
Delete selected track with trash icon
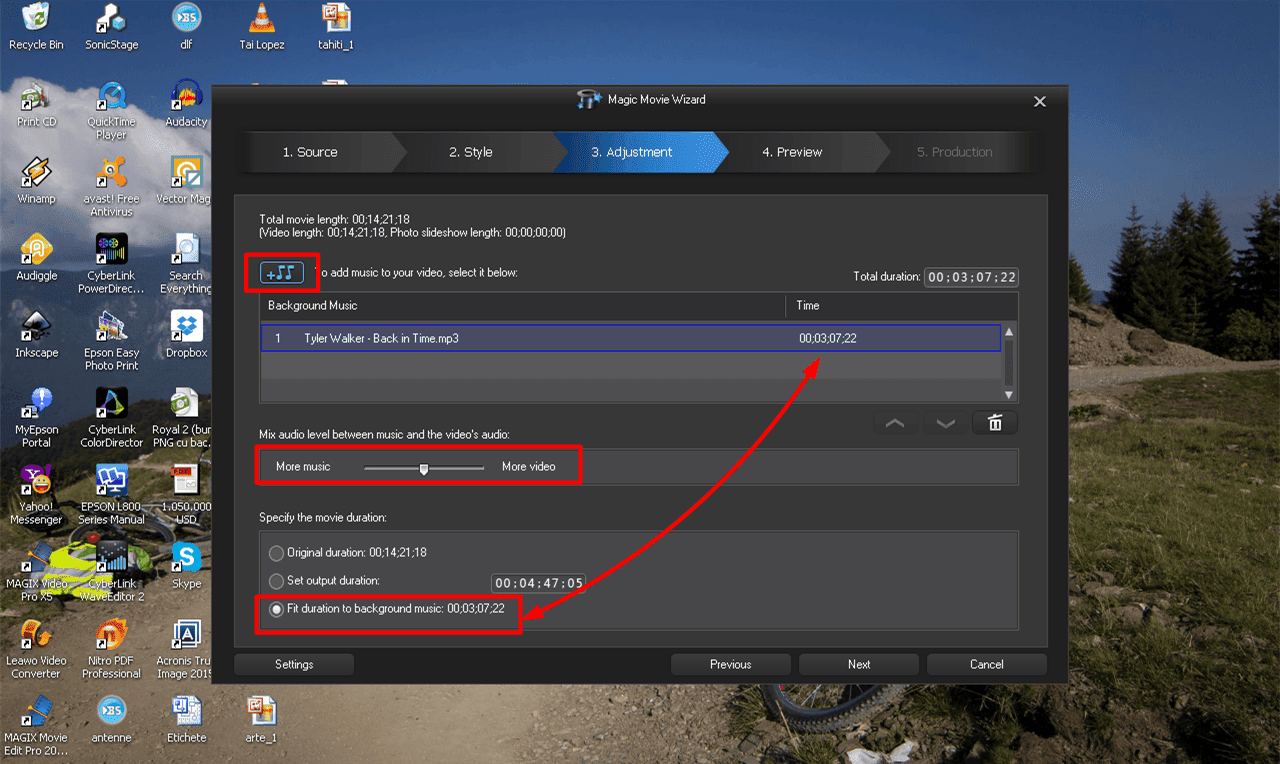point(995,423)
